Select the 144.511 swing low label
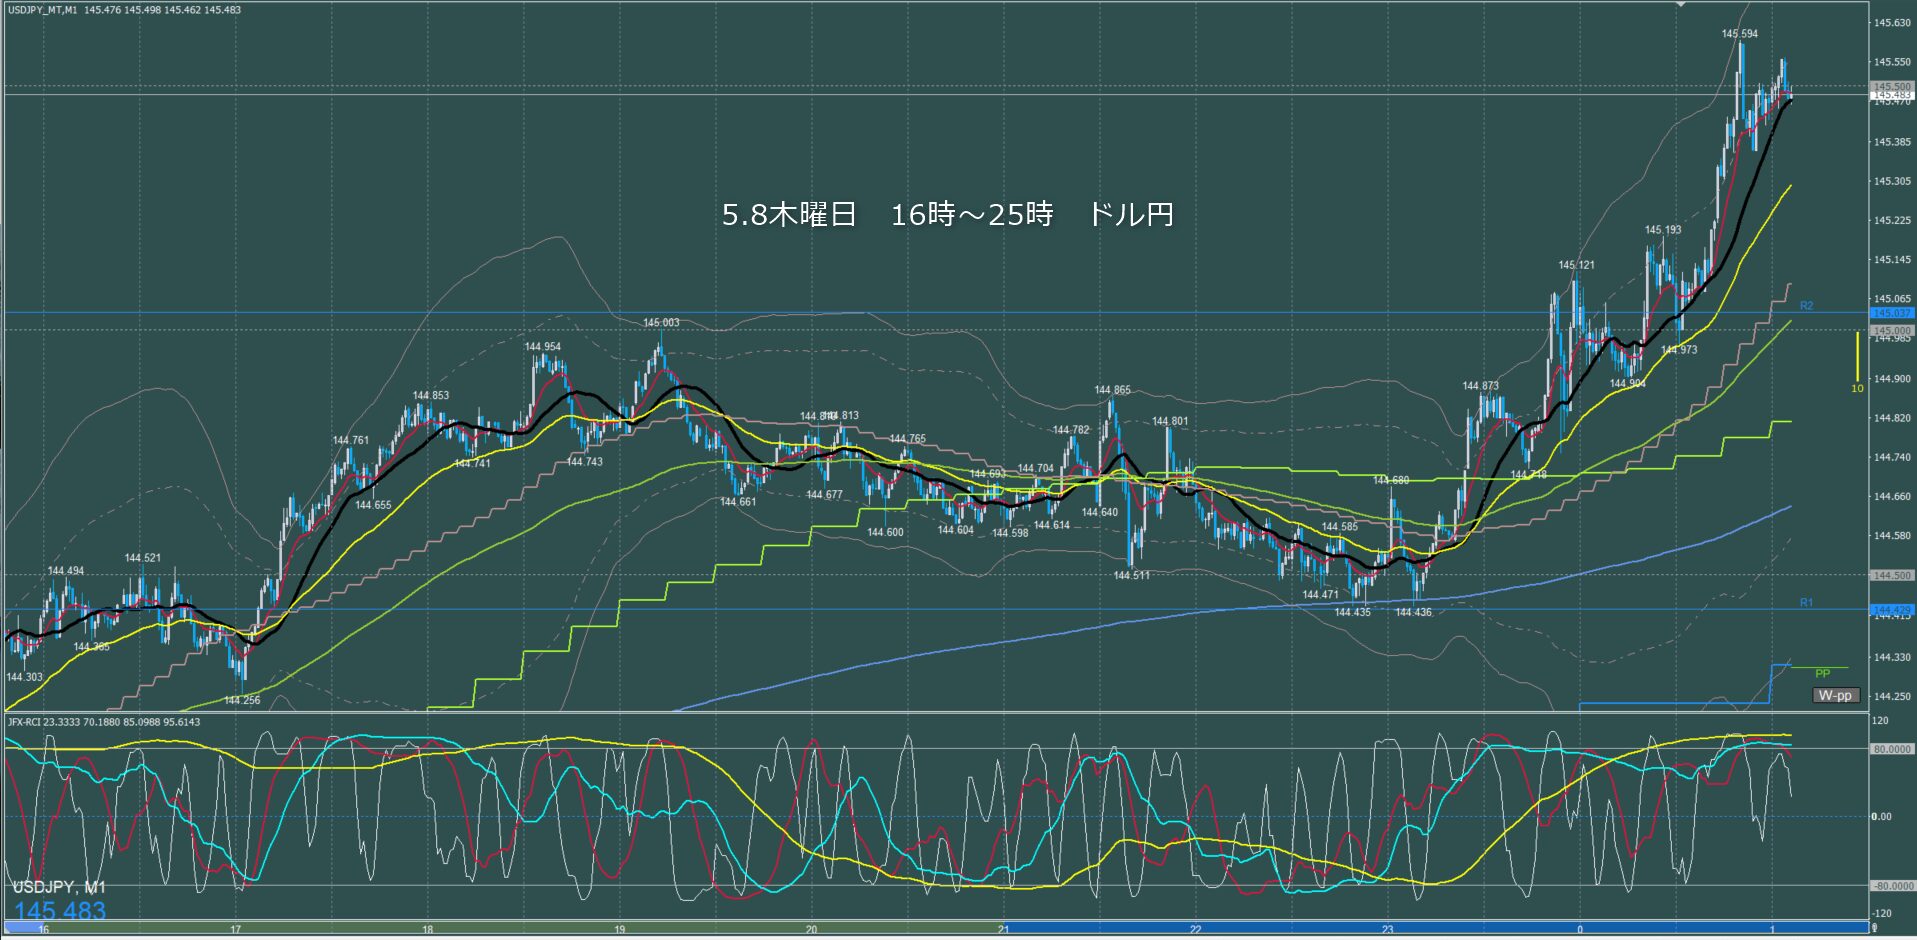This screenshot has width=1917, height=940. pyautogui.click(x=1132, y=576)
